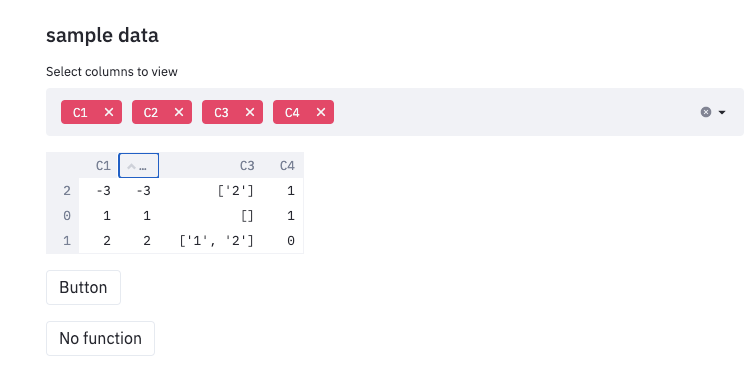Click the C4 value 0 cell

tap(284, 241)
